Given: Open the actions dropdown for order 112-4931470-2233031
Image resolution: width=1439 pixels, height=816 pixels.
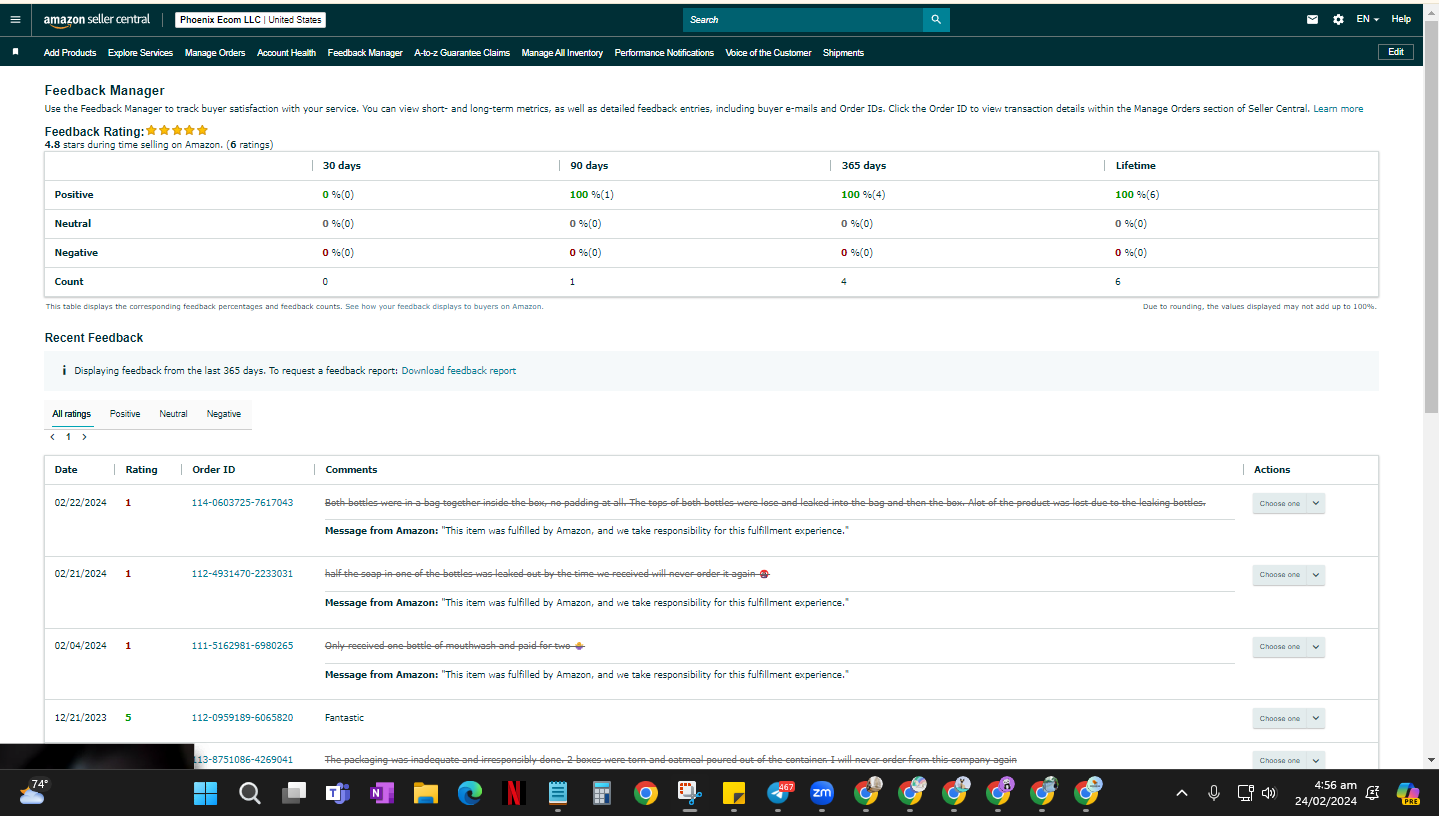Looking at the screenshot, I should coord(1289,574).
